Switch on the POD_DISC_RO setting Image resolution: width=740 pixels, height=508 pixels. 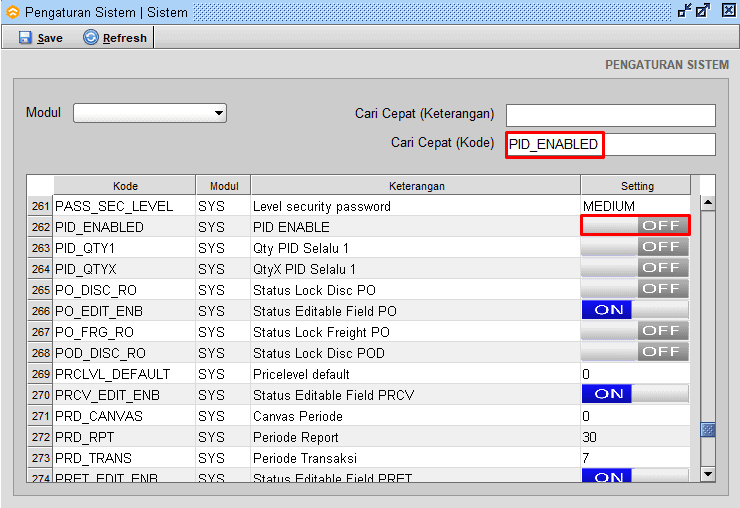[635, 353]
